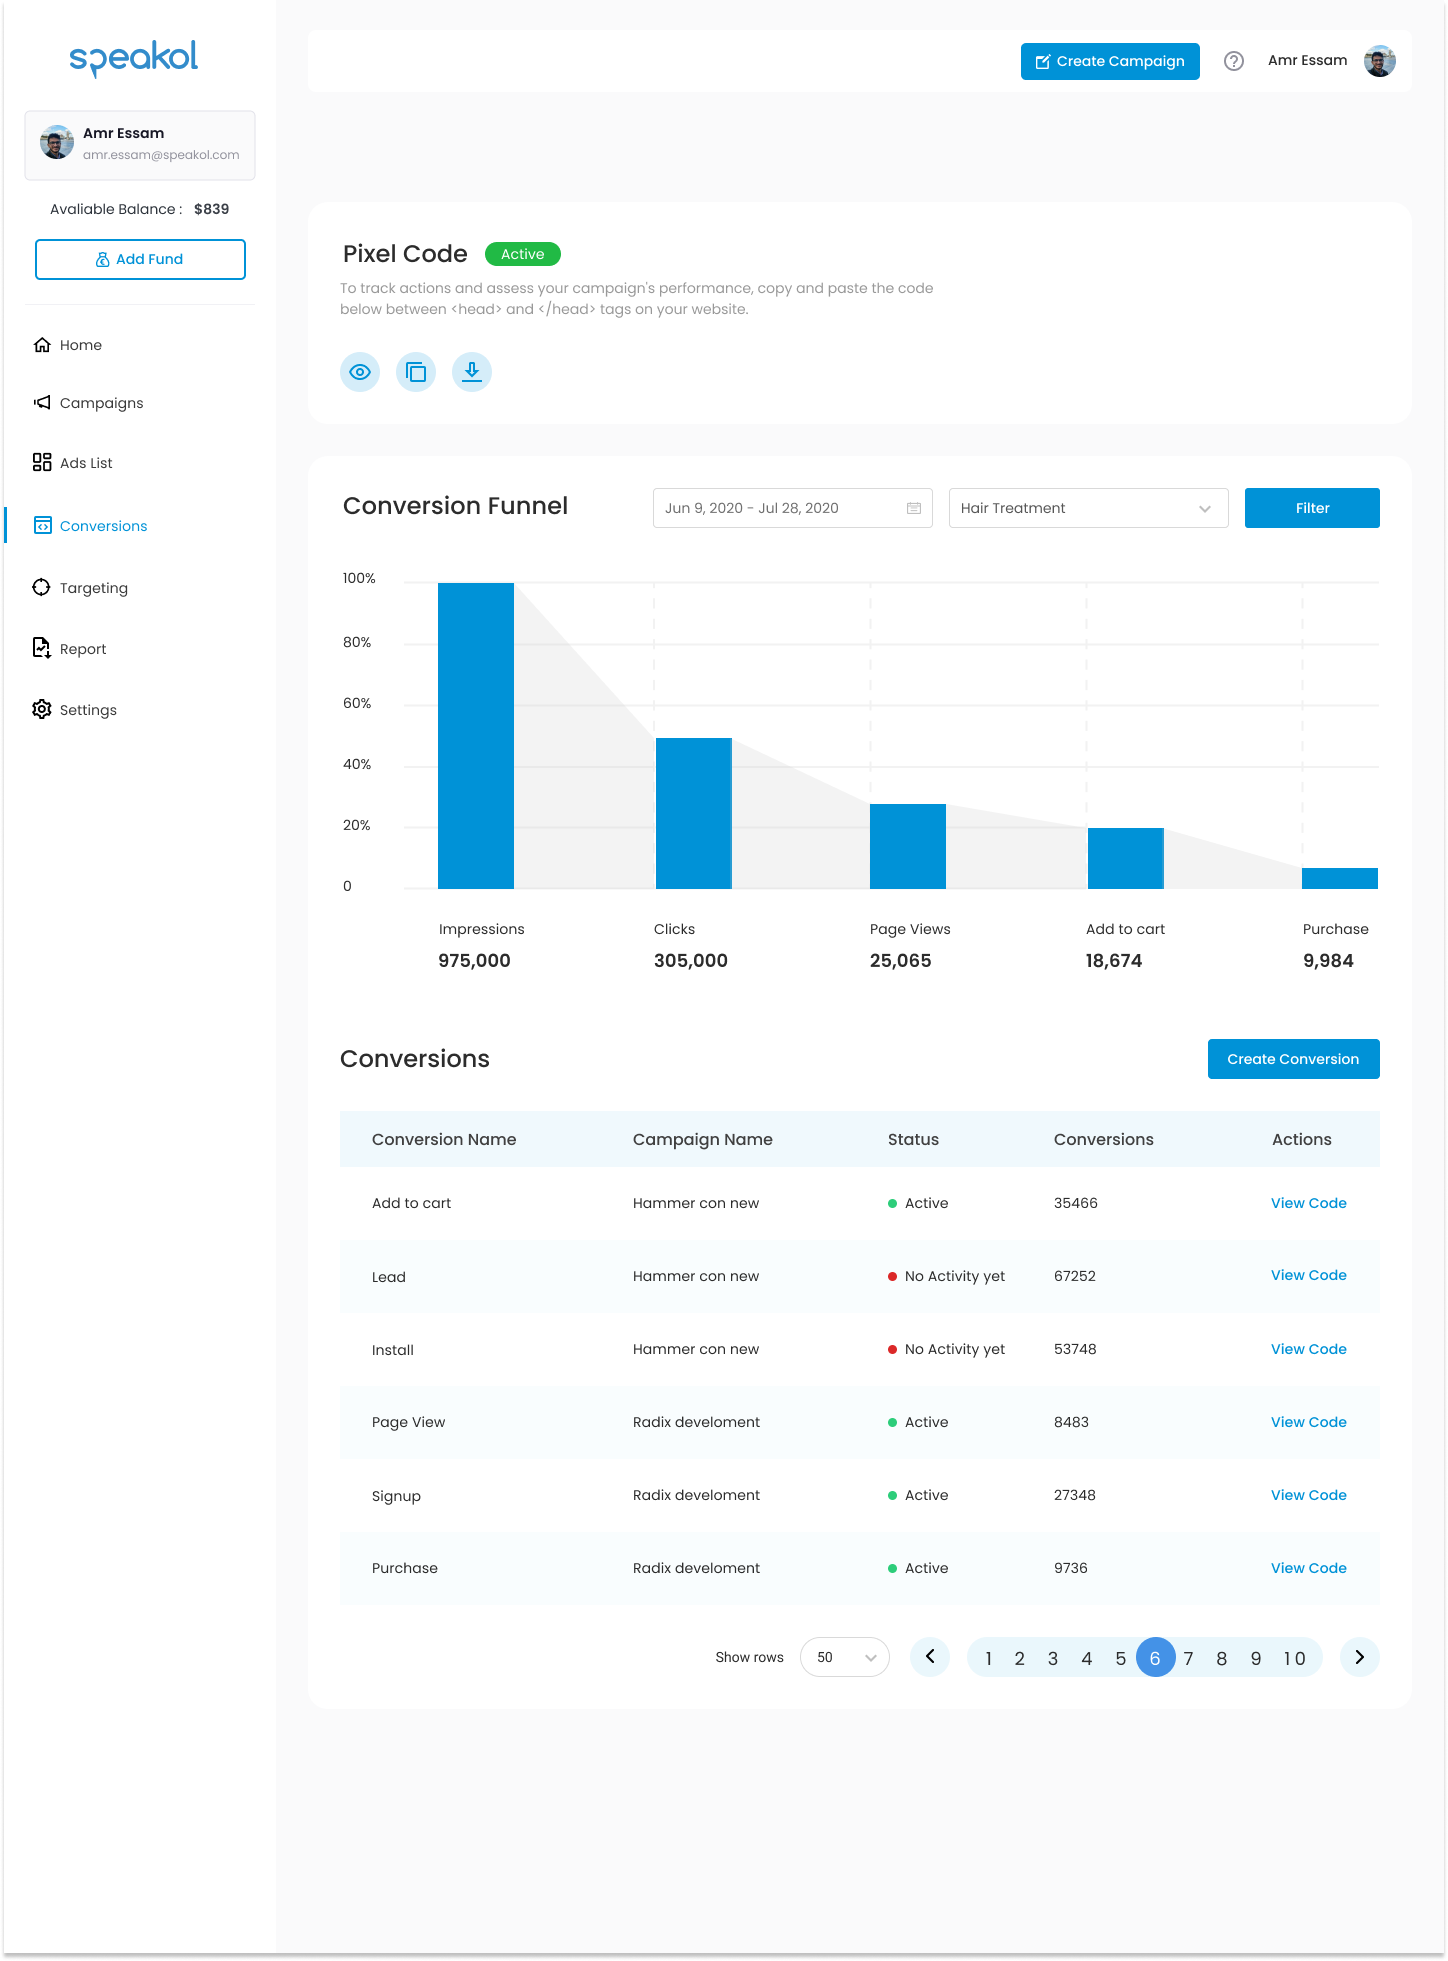Go to page 9 in pagination
1448x1961 pixels.
point(1256,1658)
